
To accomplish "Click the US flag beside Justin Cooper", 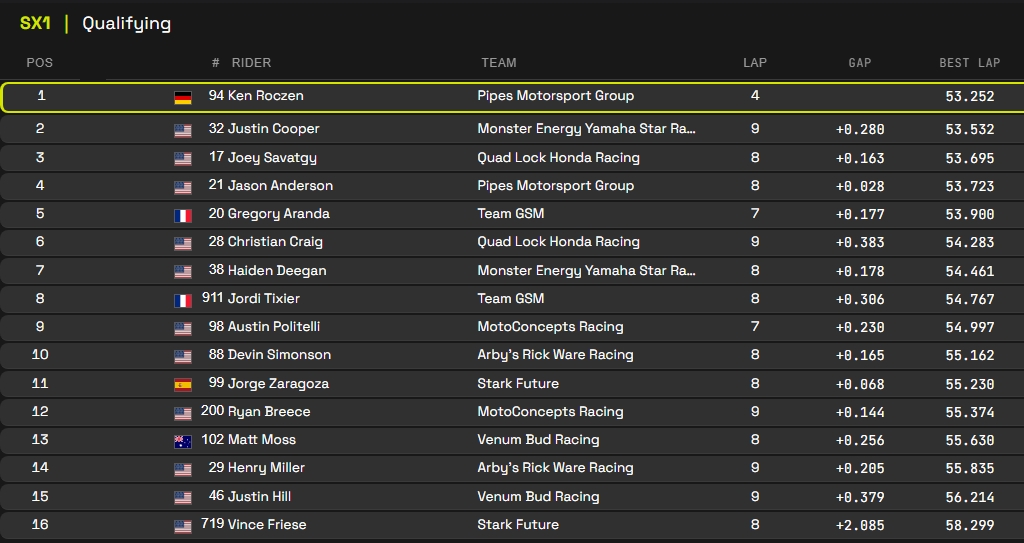I will click(x=182, y=130).
